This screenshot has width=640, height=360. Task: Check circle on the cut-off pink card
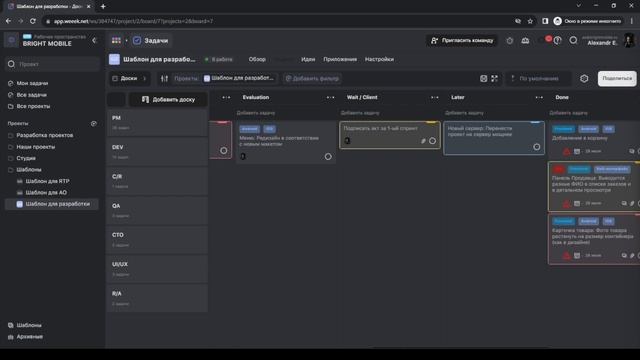[x=224, y=151]
